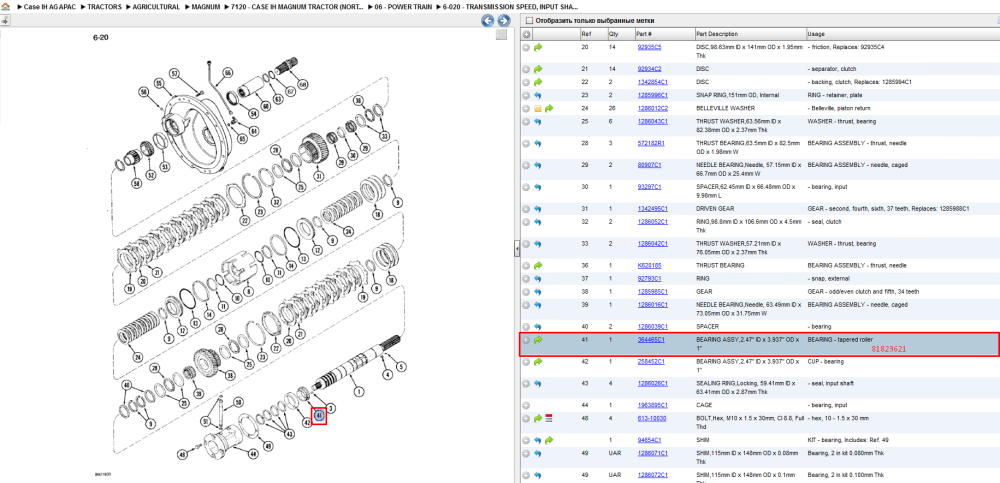1000x483 pixels.
Task: Select round add button for 92793C1
Action: 526,279
